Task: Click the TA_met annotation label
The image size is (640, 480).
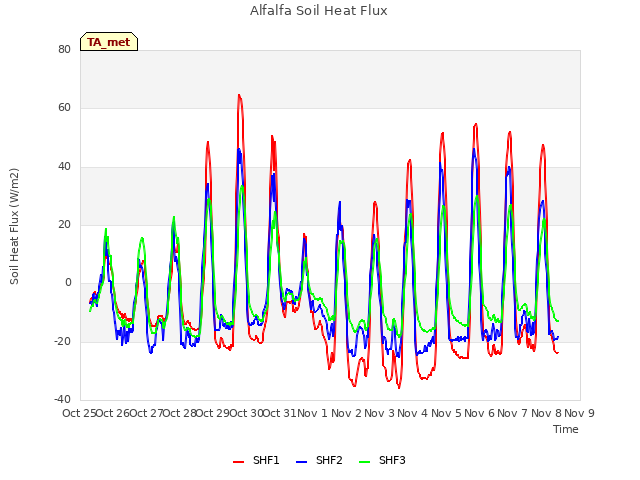Action: click(x=109, y=42)
